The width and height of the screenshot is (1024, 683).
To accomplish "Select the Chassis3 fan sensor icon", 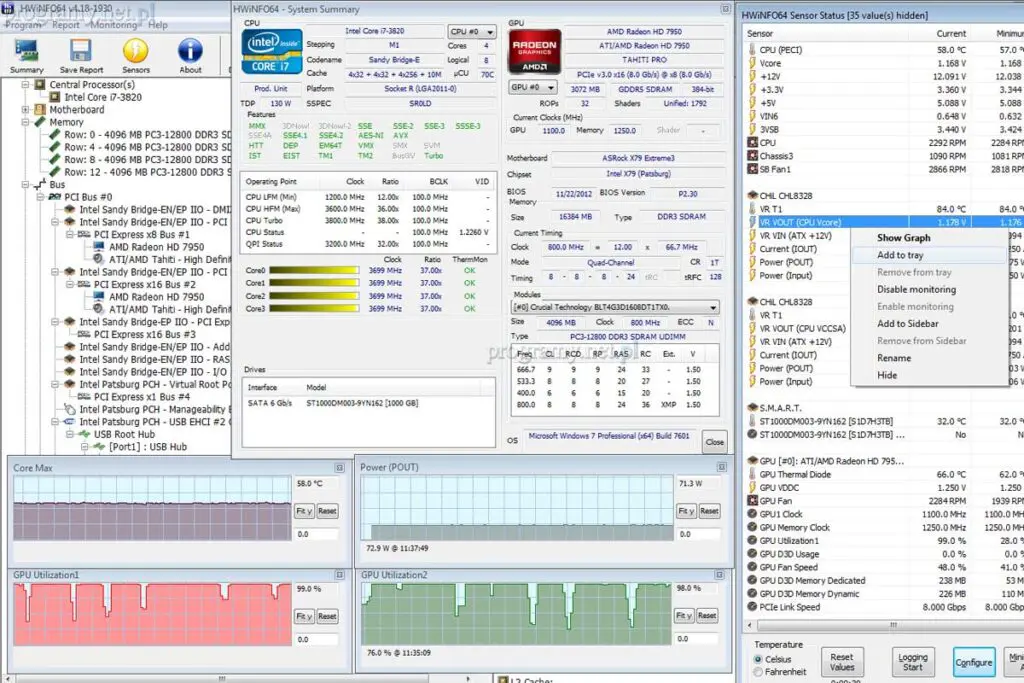I will coord(752,156).
